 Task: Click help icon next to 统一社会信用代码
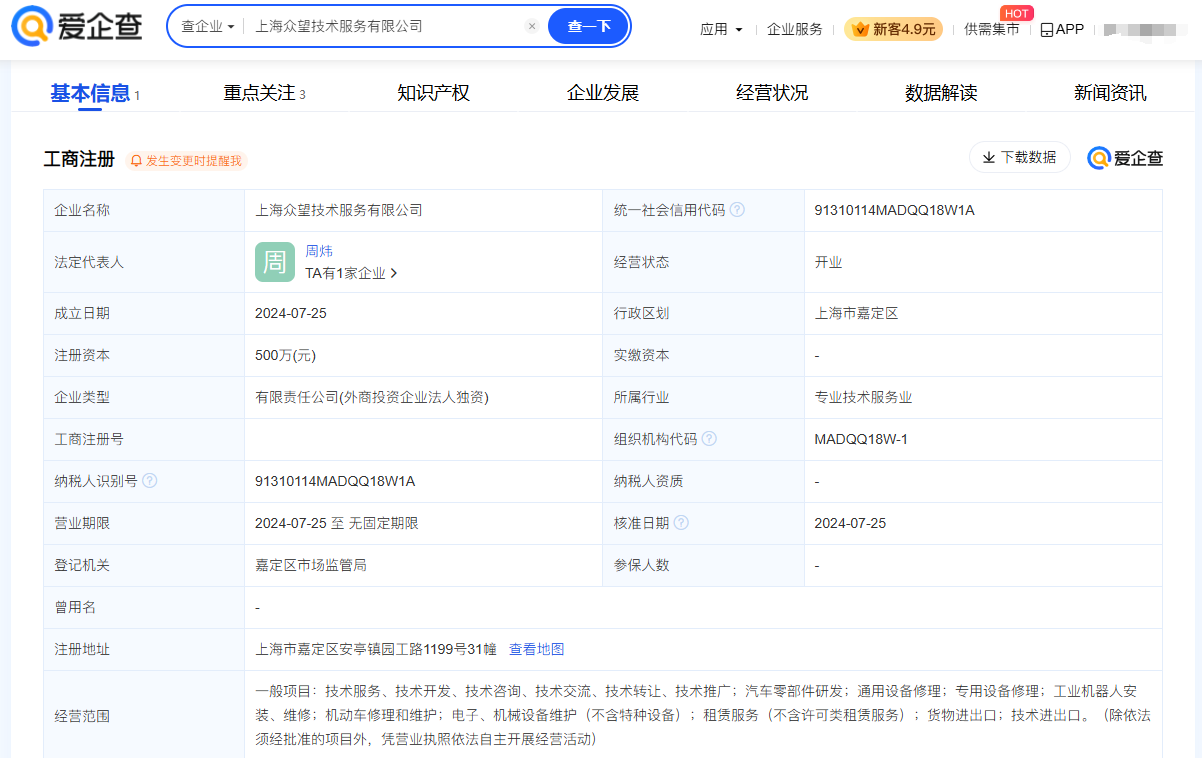(x=737, y=210)
